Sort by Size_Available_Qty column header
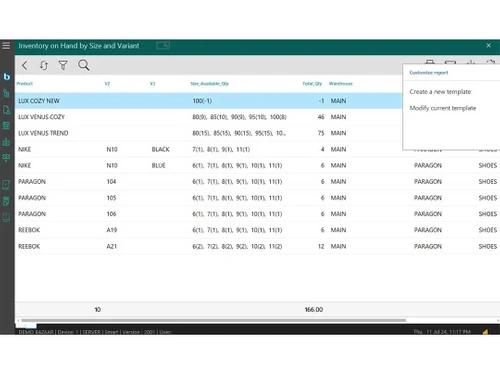Screen dimensions: 500x375 [x=209, y=84]
